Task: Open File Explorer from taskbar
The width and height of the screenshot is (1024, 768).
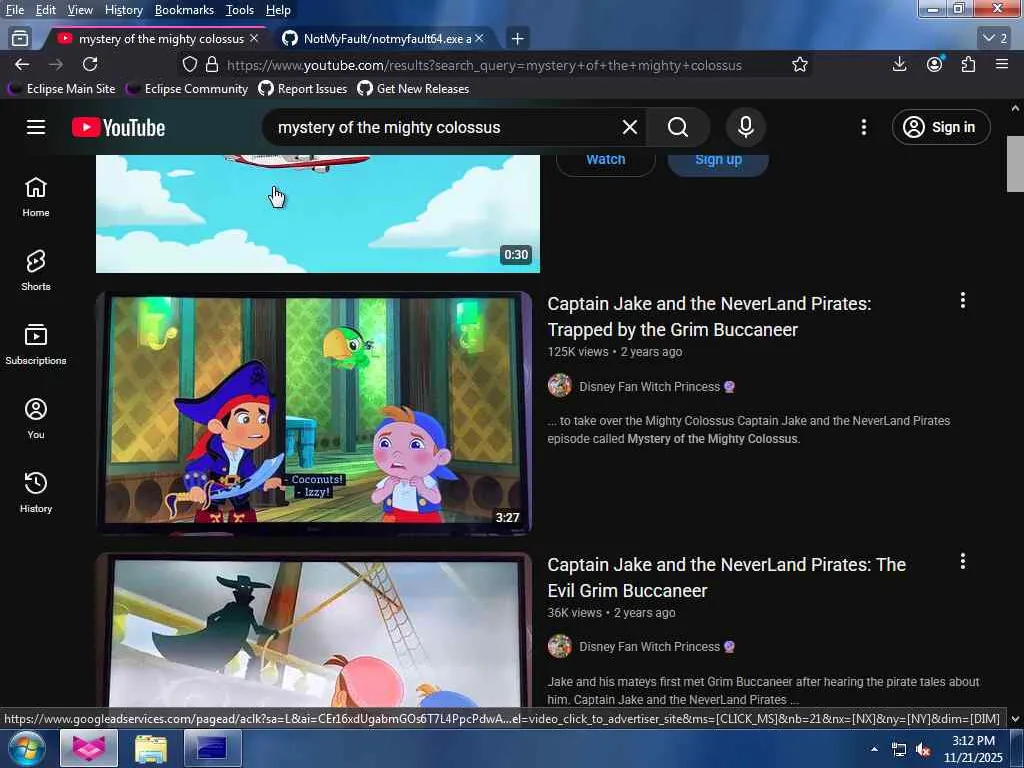Action: (151, 748)
